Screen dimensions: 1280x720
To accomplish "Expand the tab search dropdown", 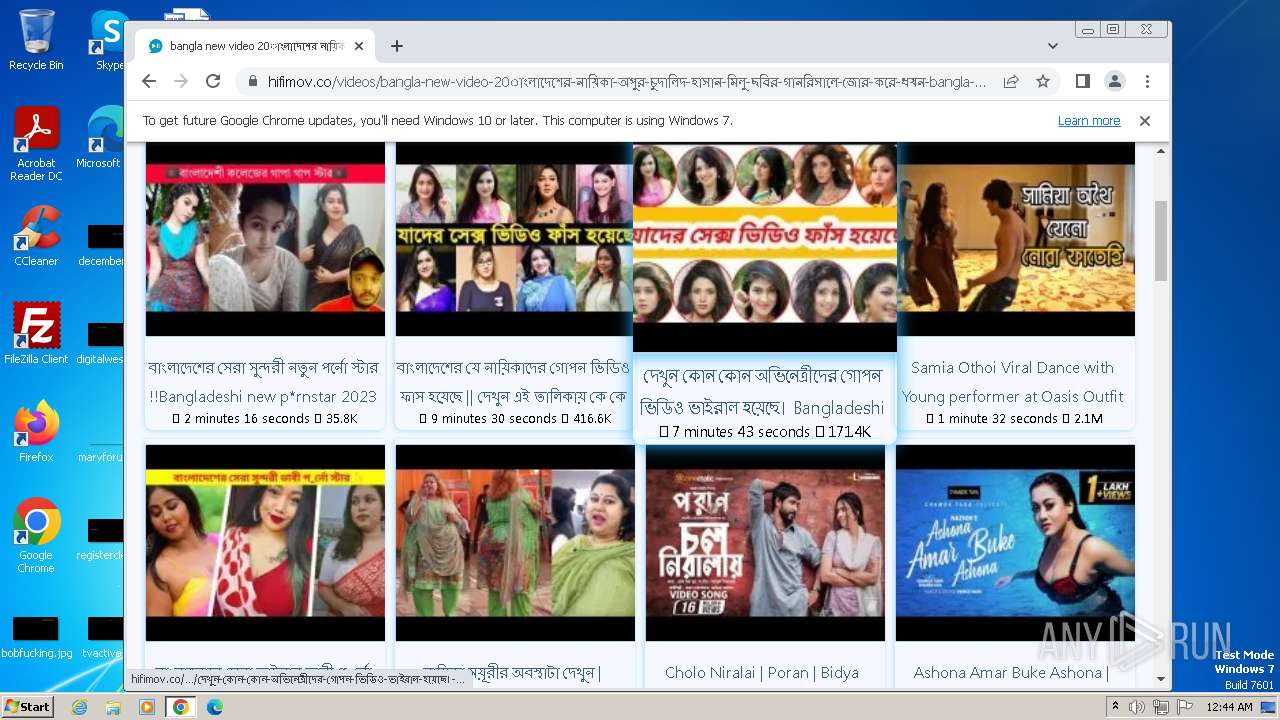I will click(1053, 46).
